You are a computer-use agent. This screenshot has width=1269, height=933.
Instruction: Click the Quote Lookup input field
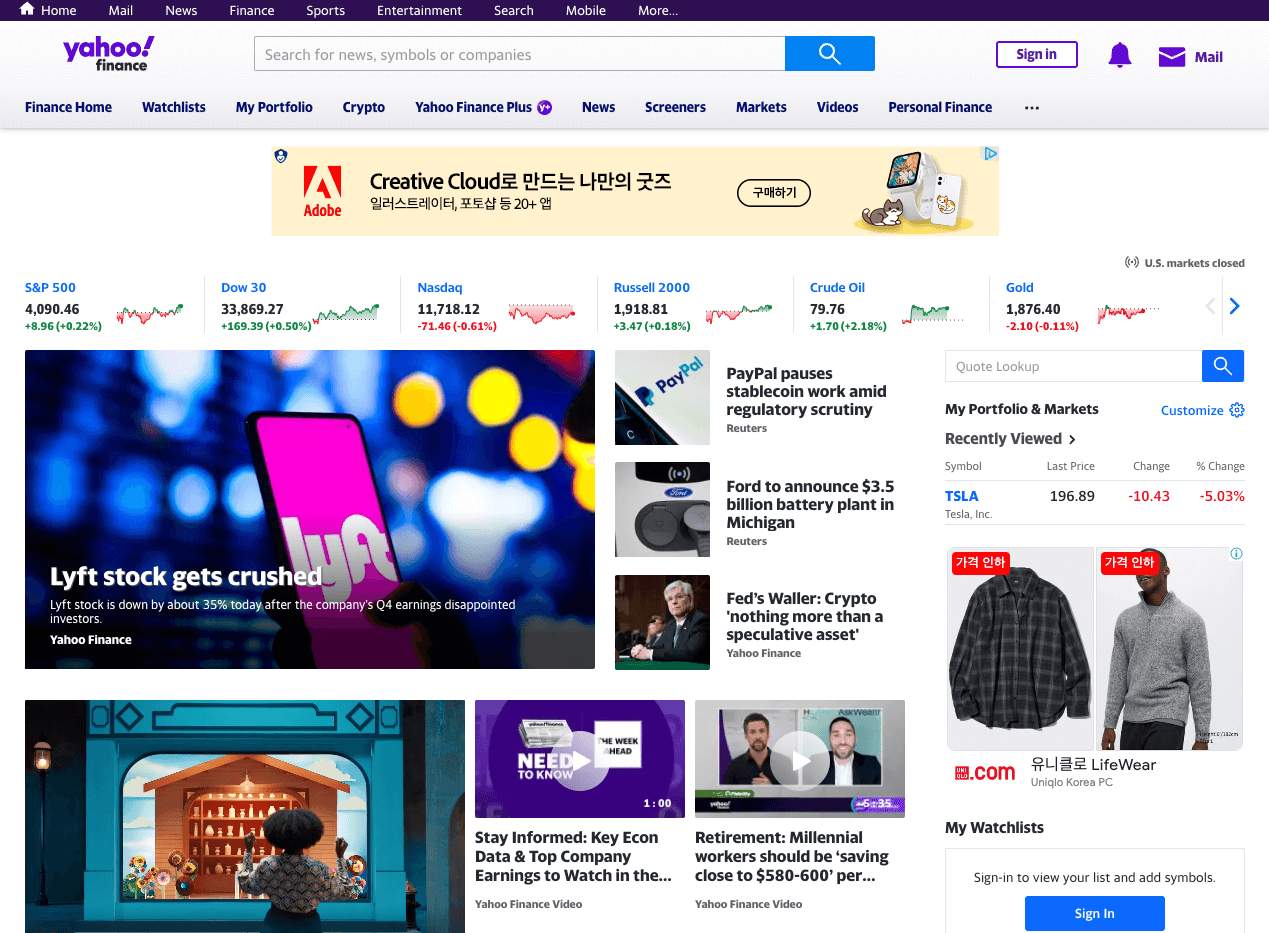pos(1073,366)
